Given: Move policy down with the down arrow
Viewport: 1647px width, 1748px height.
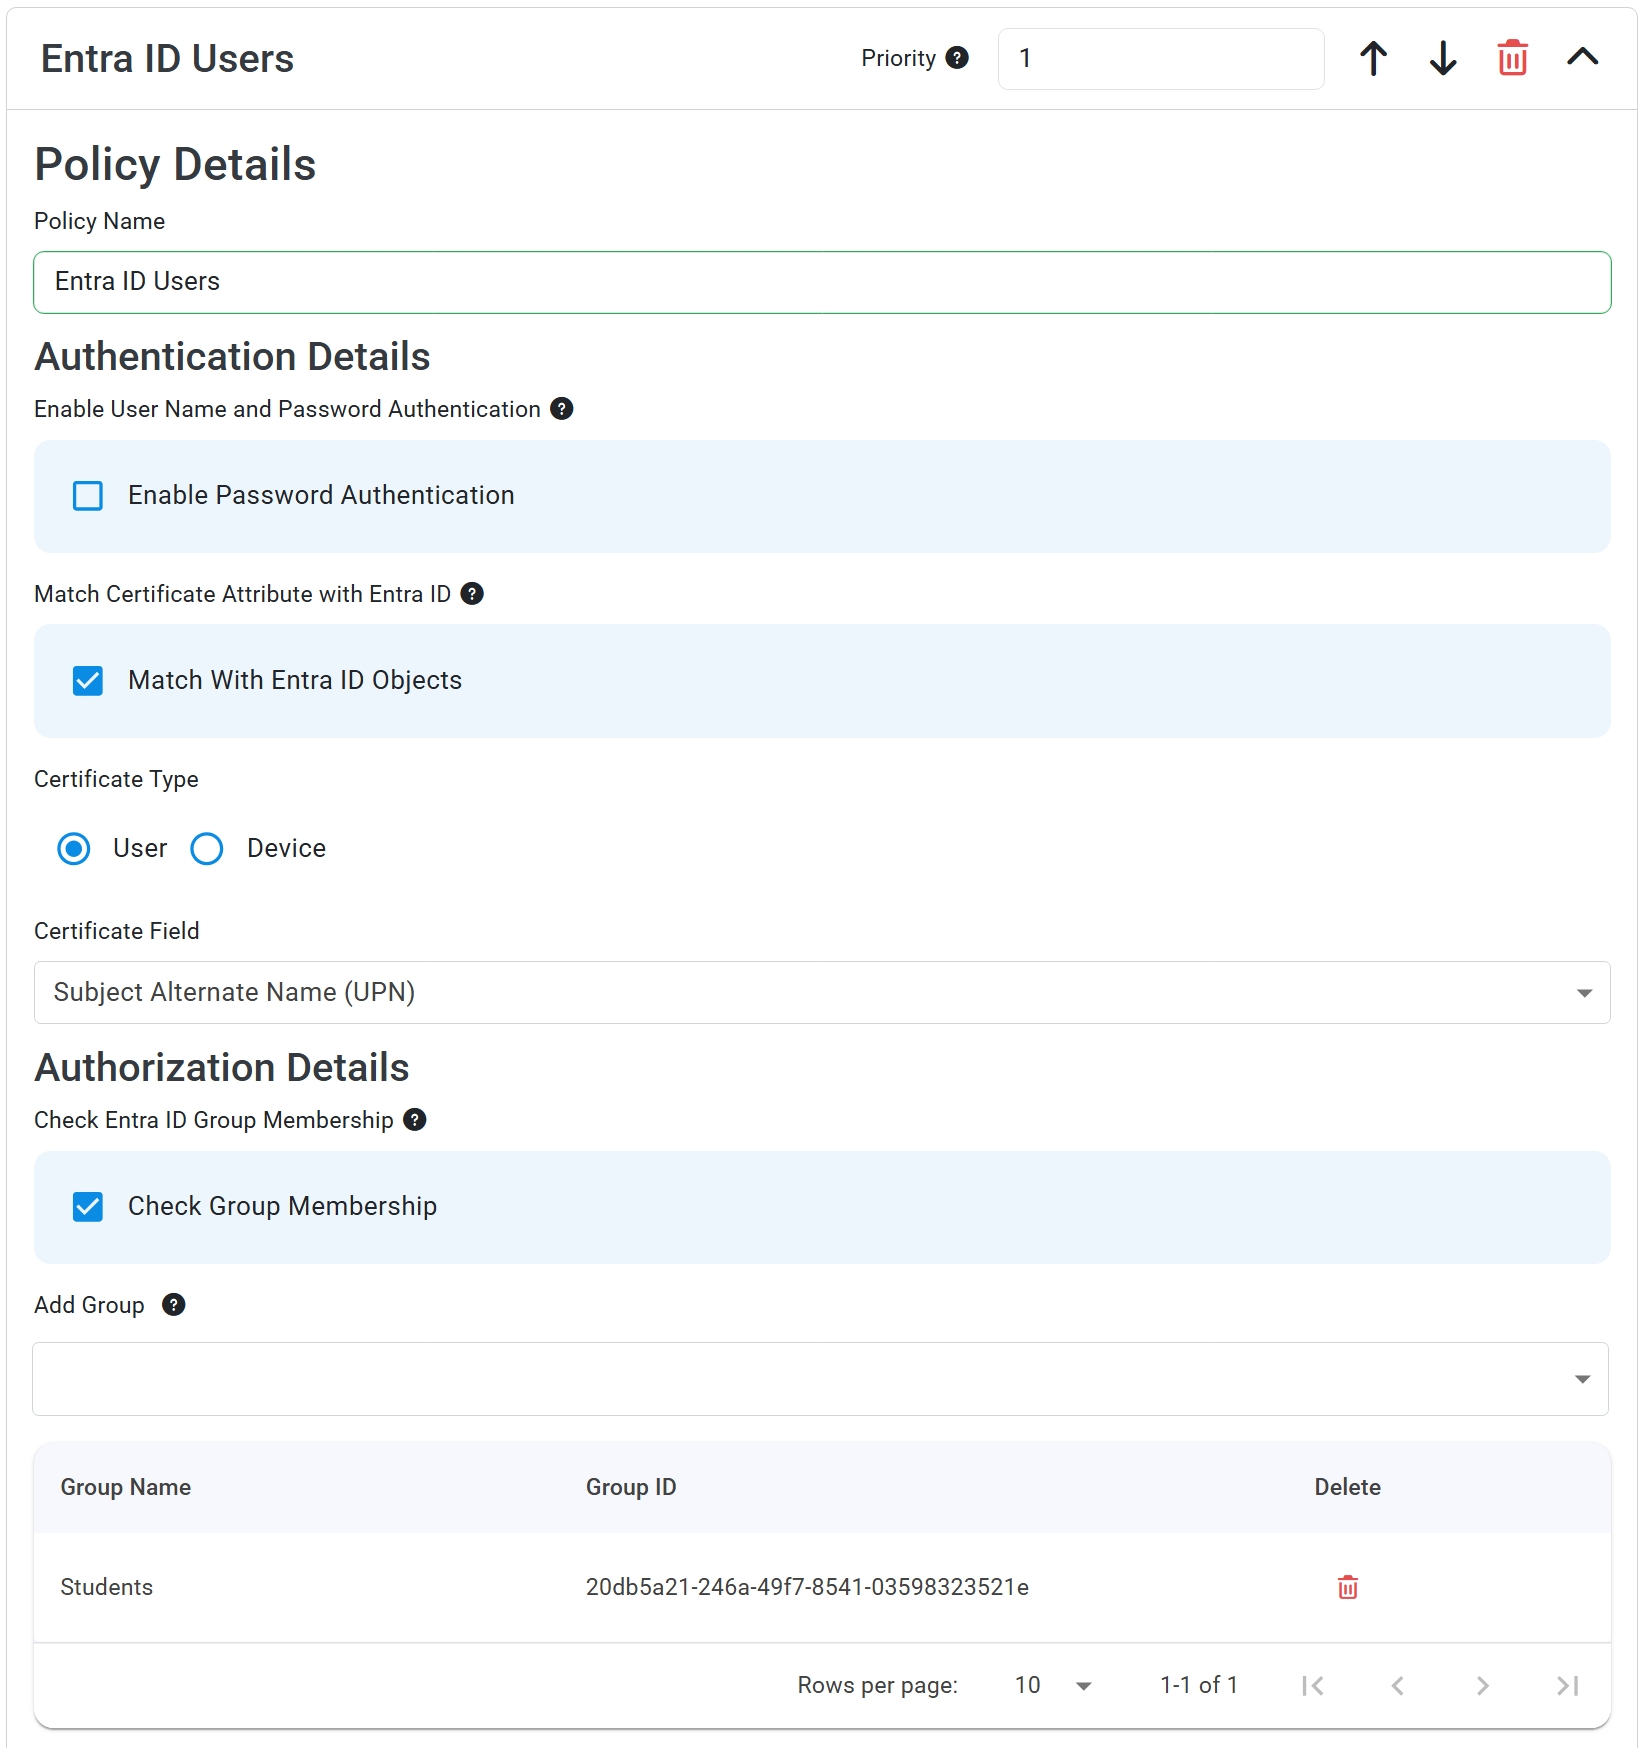Looking at the screenshot, I should point(1443,59).
